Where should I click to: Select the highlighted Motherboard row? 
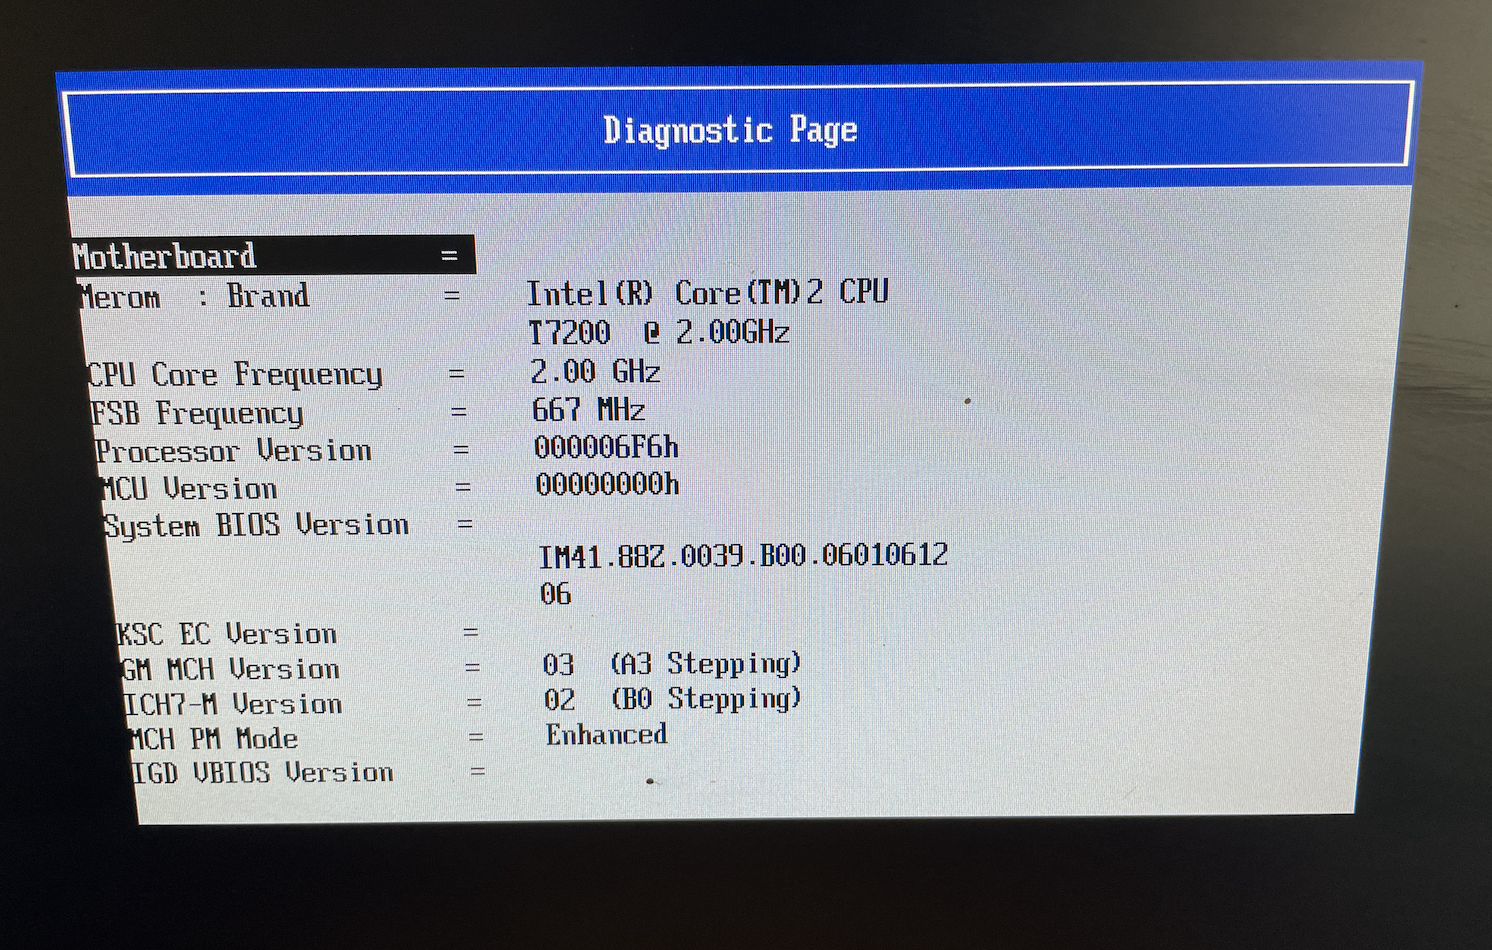click(273, 256)
